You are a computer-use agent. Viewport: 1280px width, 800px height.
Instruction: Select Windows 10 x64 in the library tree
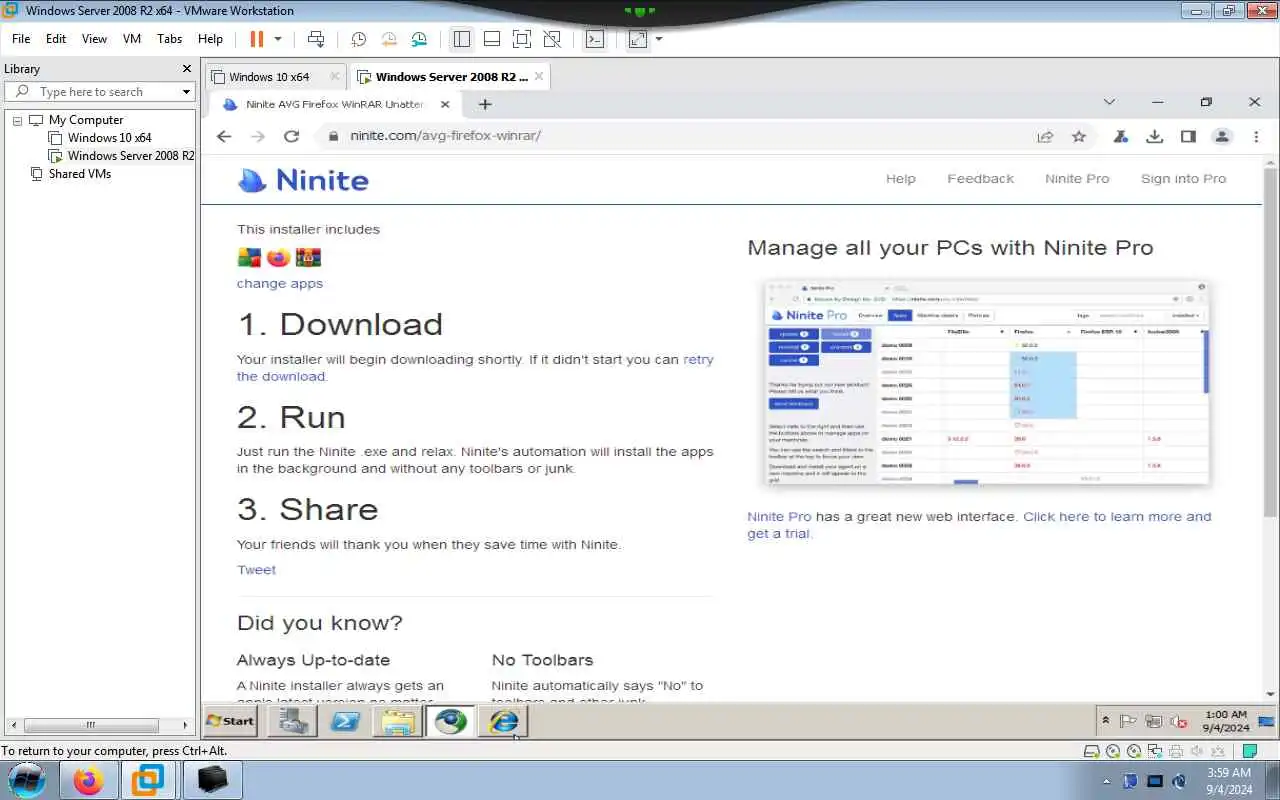[109, 138]
